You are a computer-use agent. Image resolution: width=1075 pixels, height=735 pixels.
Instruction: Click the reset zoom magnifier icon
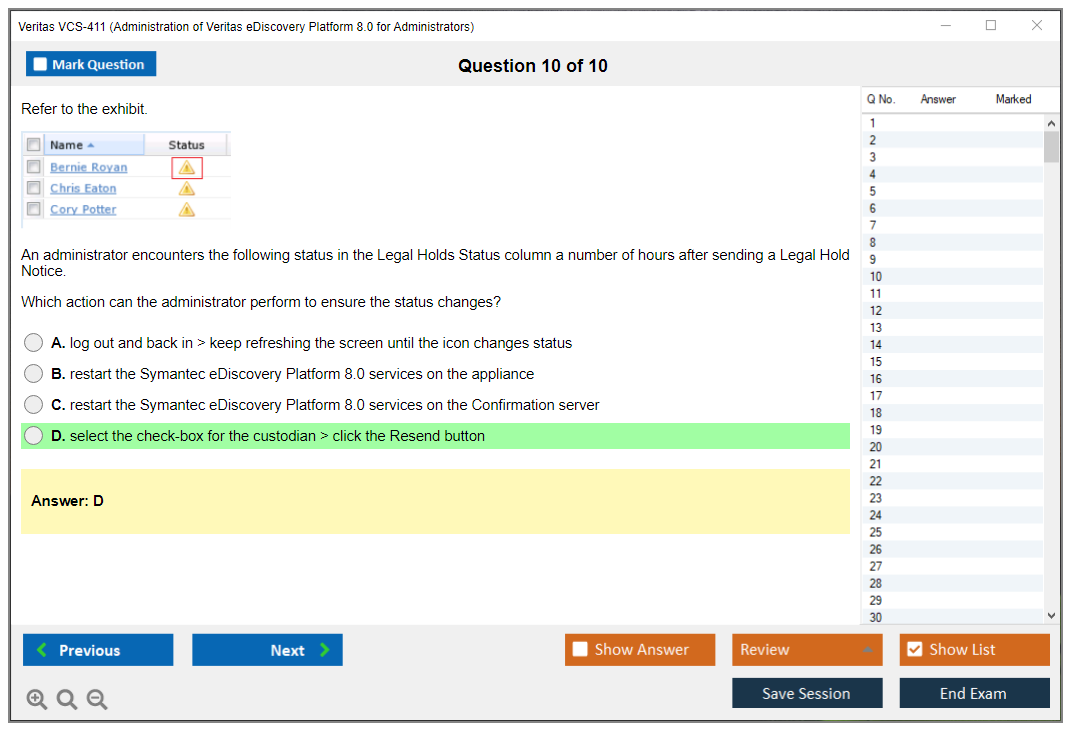pyautogui.click(x=66, y=700)
